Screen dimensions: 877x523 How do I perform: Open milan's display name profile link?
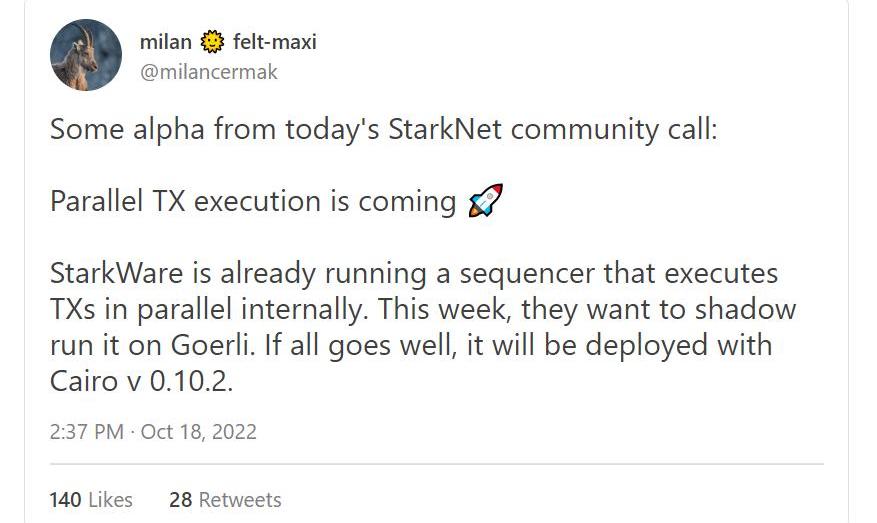(x=166, y=42)
